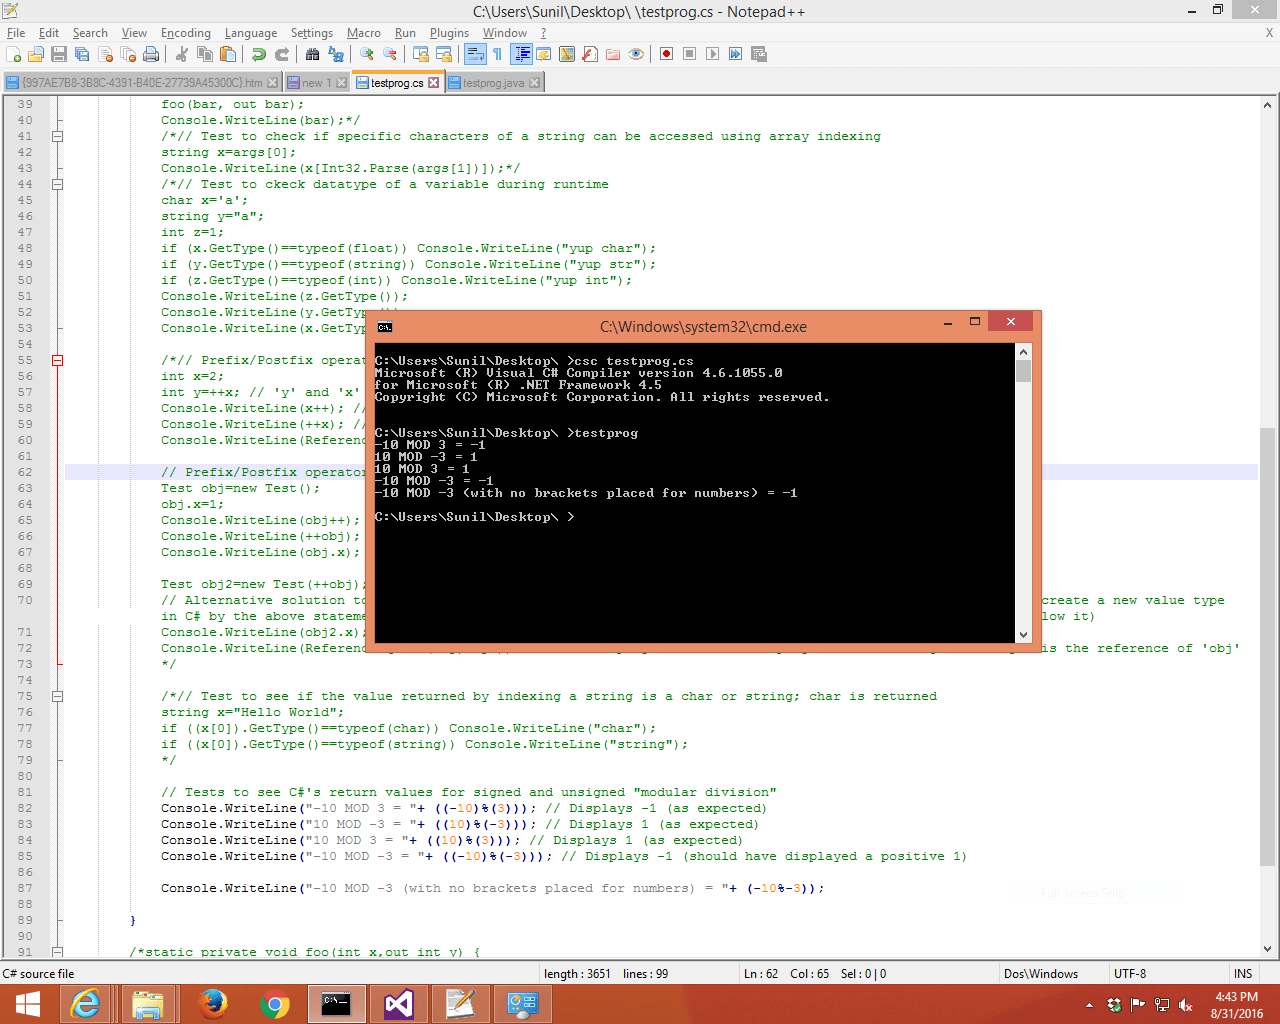Collapse the code fold at line 44
The width and height of the screenshot is (1280, 1024).
pos(57,184)
